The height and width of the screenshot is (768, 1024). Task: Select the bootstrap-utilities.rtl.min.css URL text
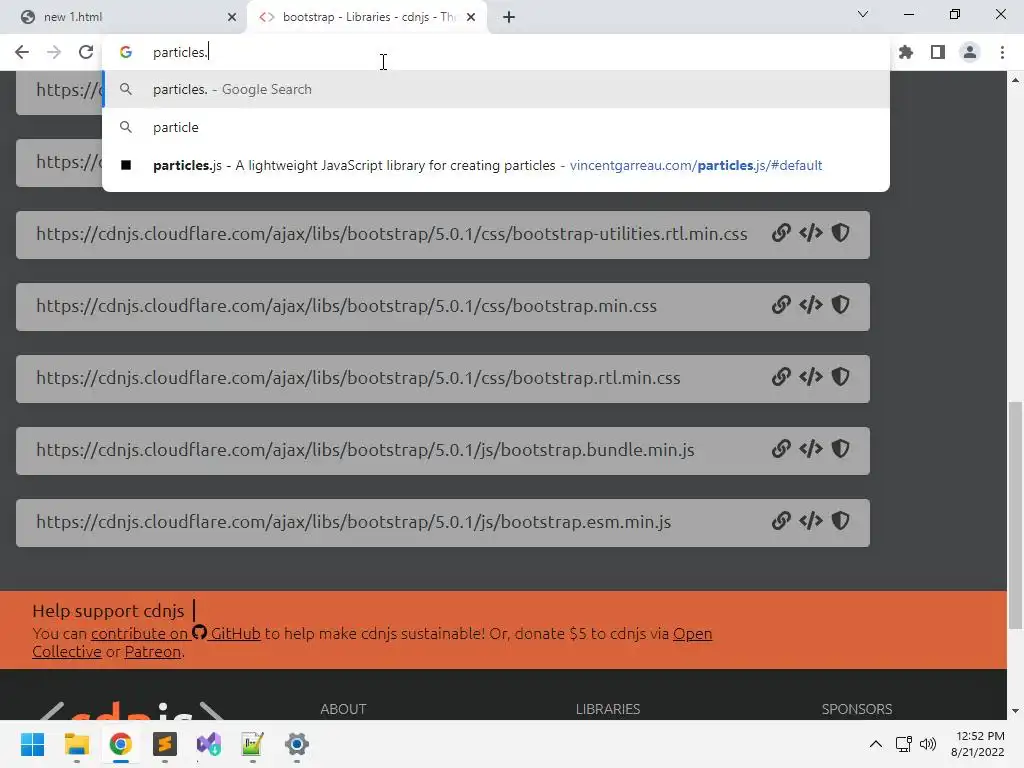click(391, 234)
